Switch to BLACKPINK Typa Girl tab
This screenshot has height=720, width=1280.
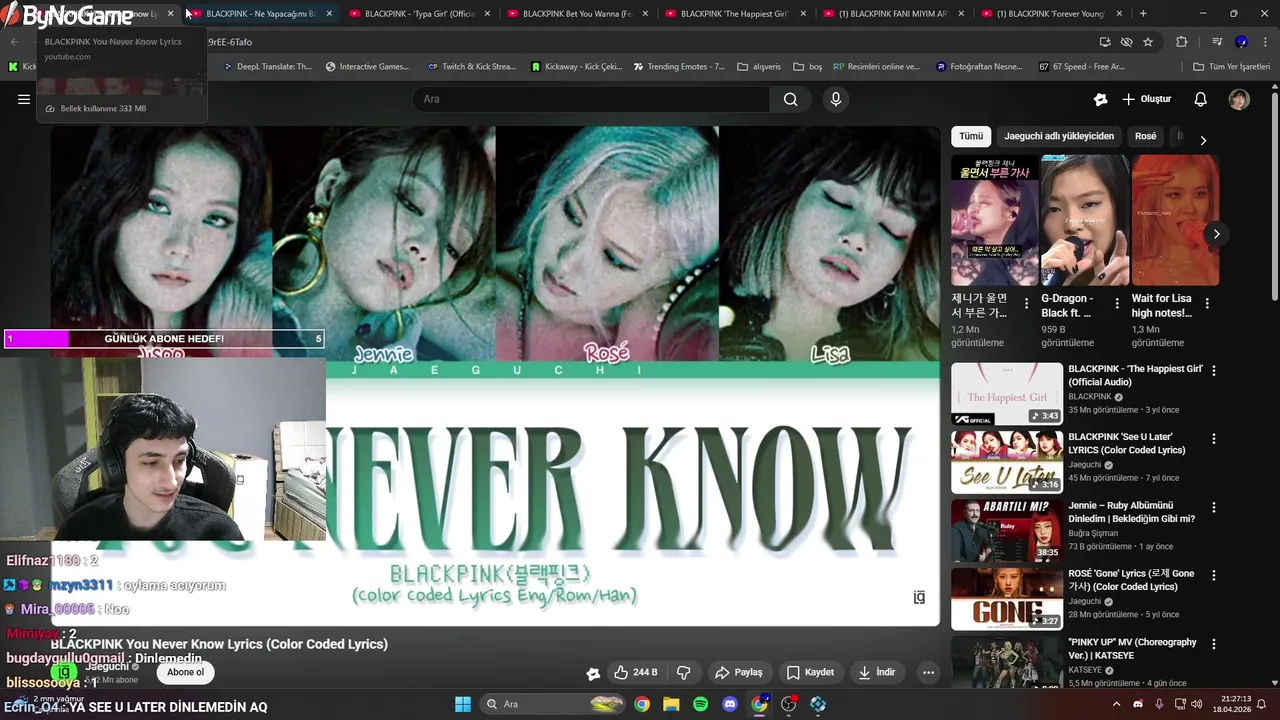click(418, 14)
